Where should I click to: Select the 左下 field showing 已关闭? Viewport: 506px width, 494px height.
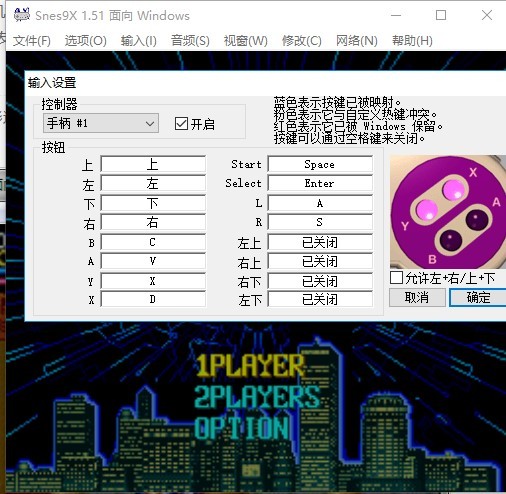pos(320,299)
